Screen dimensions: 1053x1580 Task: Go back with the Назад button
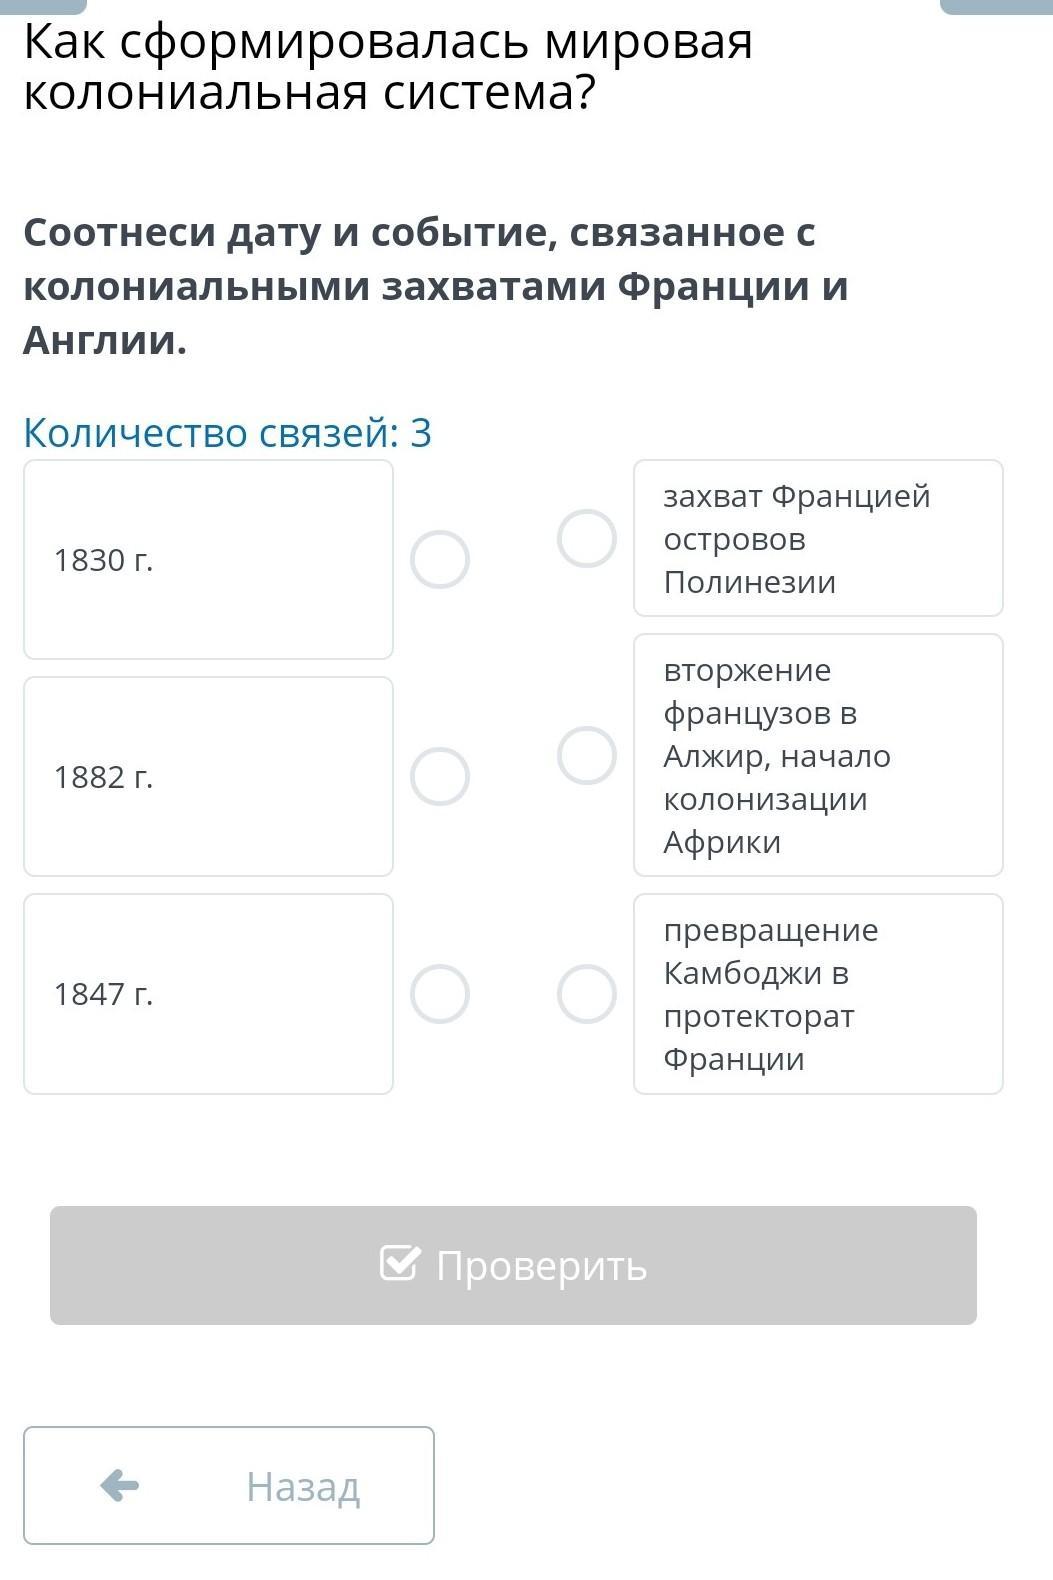229,1486
